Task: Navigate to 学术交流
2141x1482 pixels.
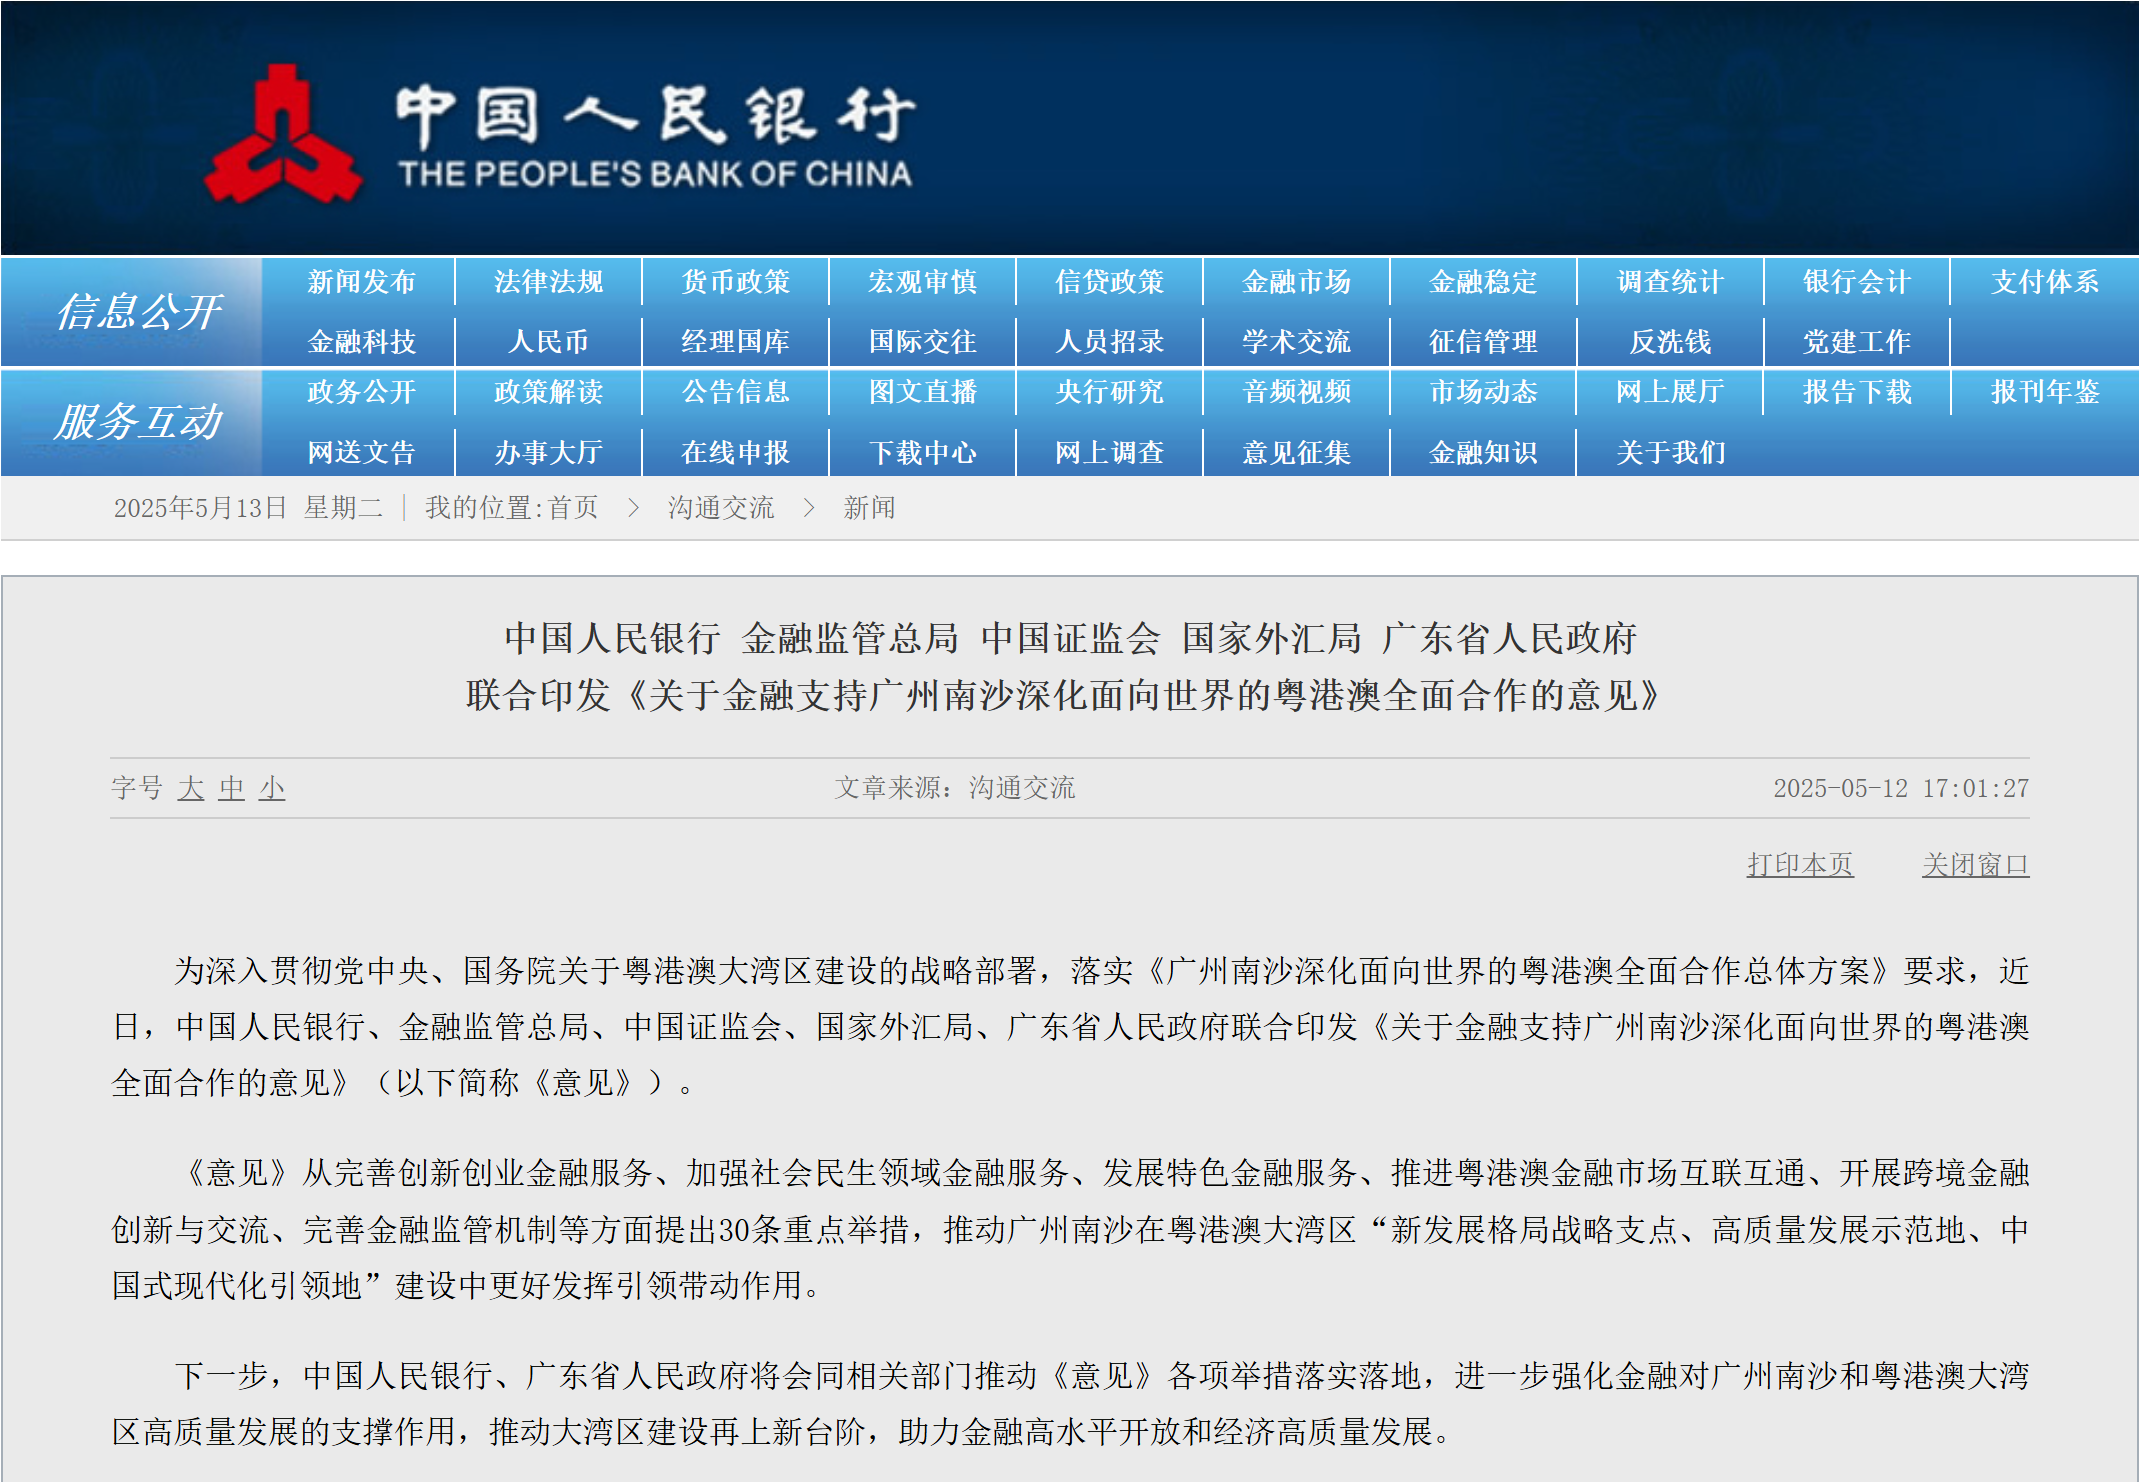Action: [1296, 342]
